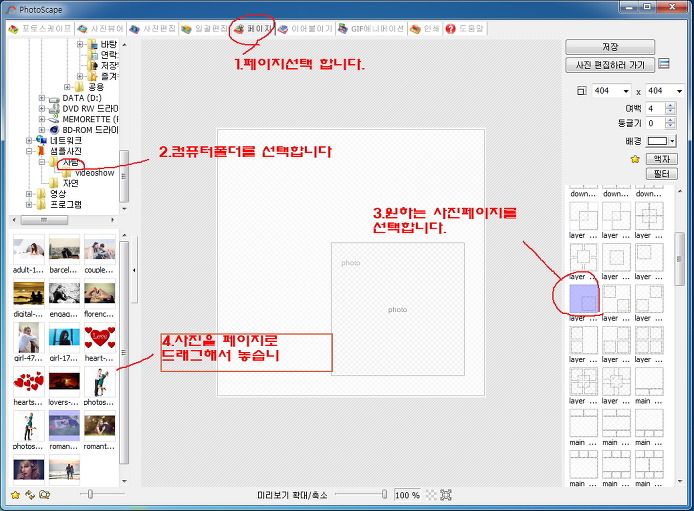The width and height of the screenshot is (694, 511).
Task: Collapse the 사람 folder node
Action: pyautogui.click(x=42, y=162)
